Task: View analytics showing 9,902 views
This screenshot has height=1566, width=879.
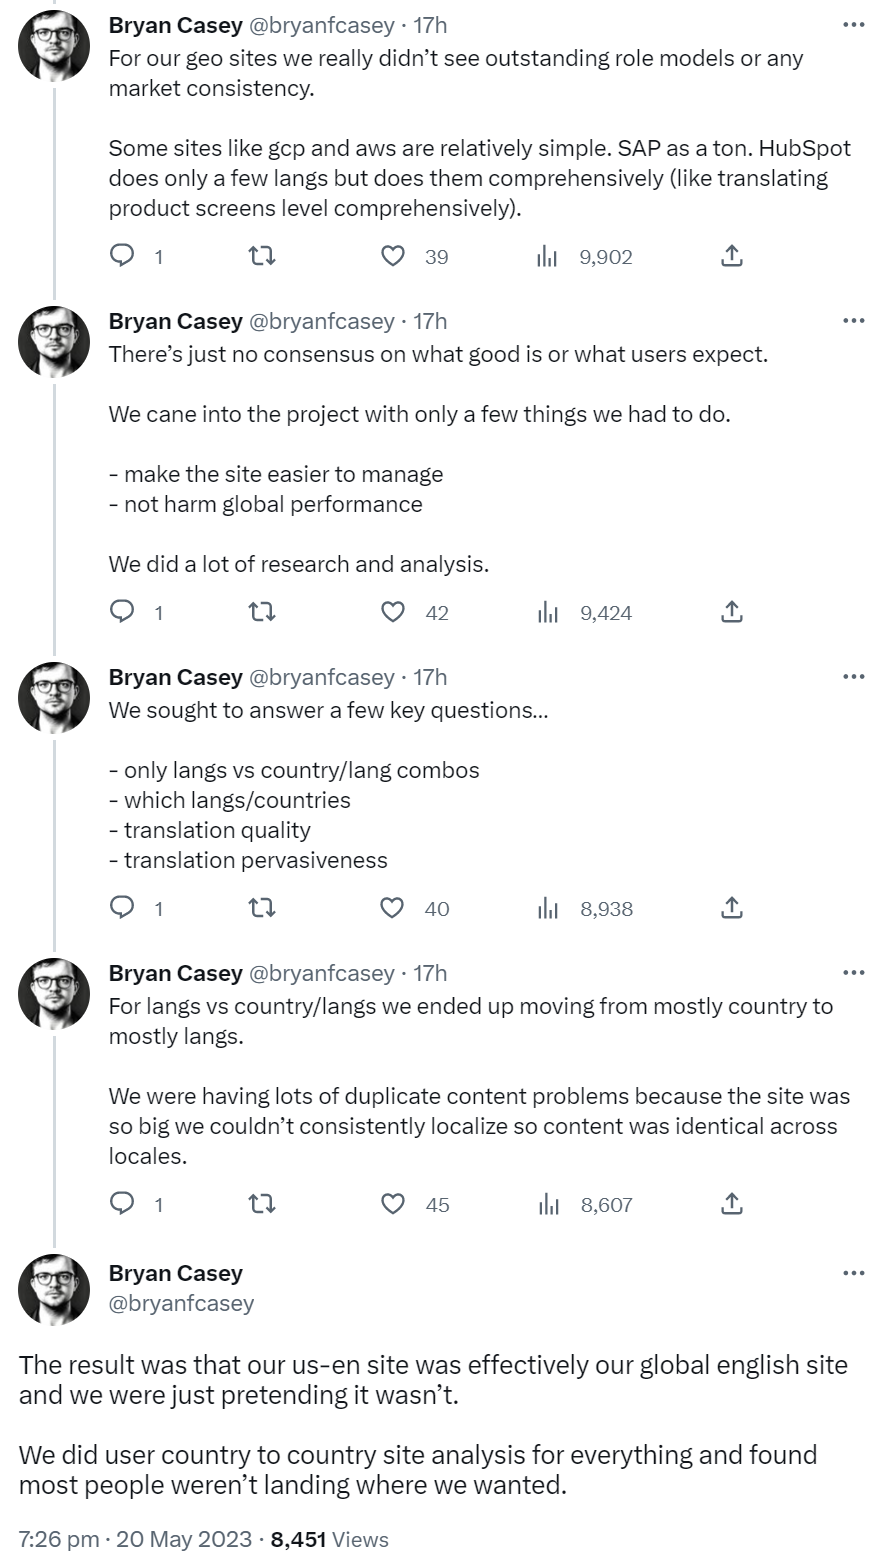Action: (547, 257)
